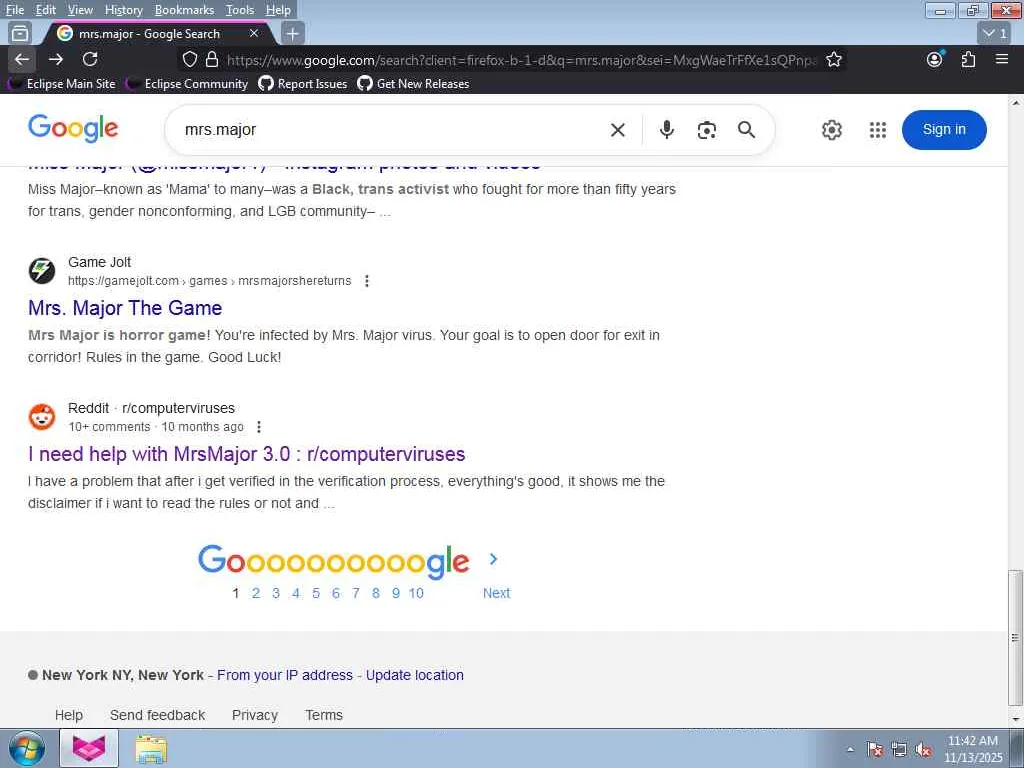
Task: Start voice search with microphone icon
Action: pyautogui.click(x=666, y=130)
